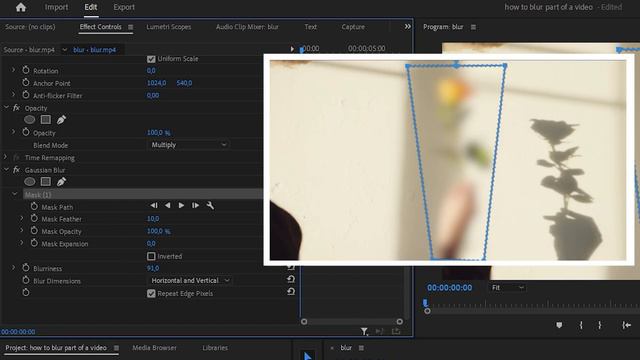
Task: Toggle animation stopwatch for Mask Feather
Action: click(x=34, y=218)
